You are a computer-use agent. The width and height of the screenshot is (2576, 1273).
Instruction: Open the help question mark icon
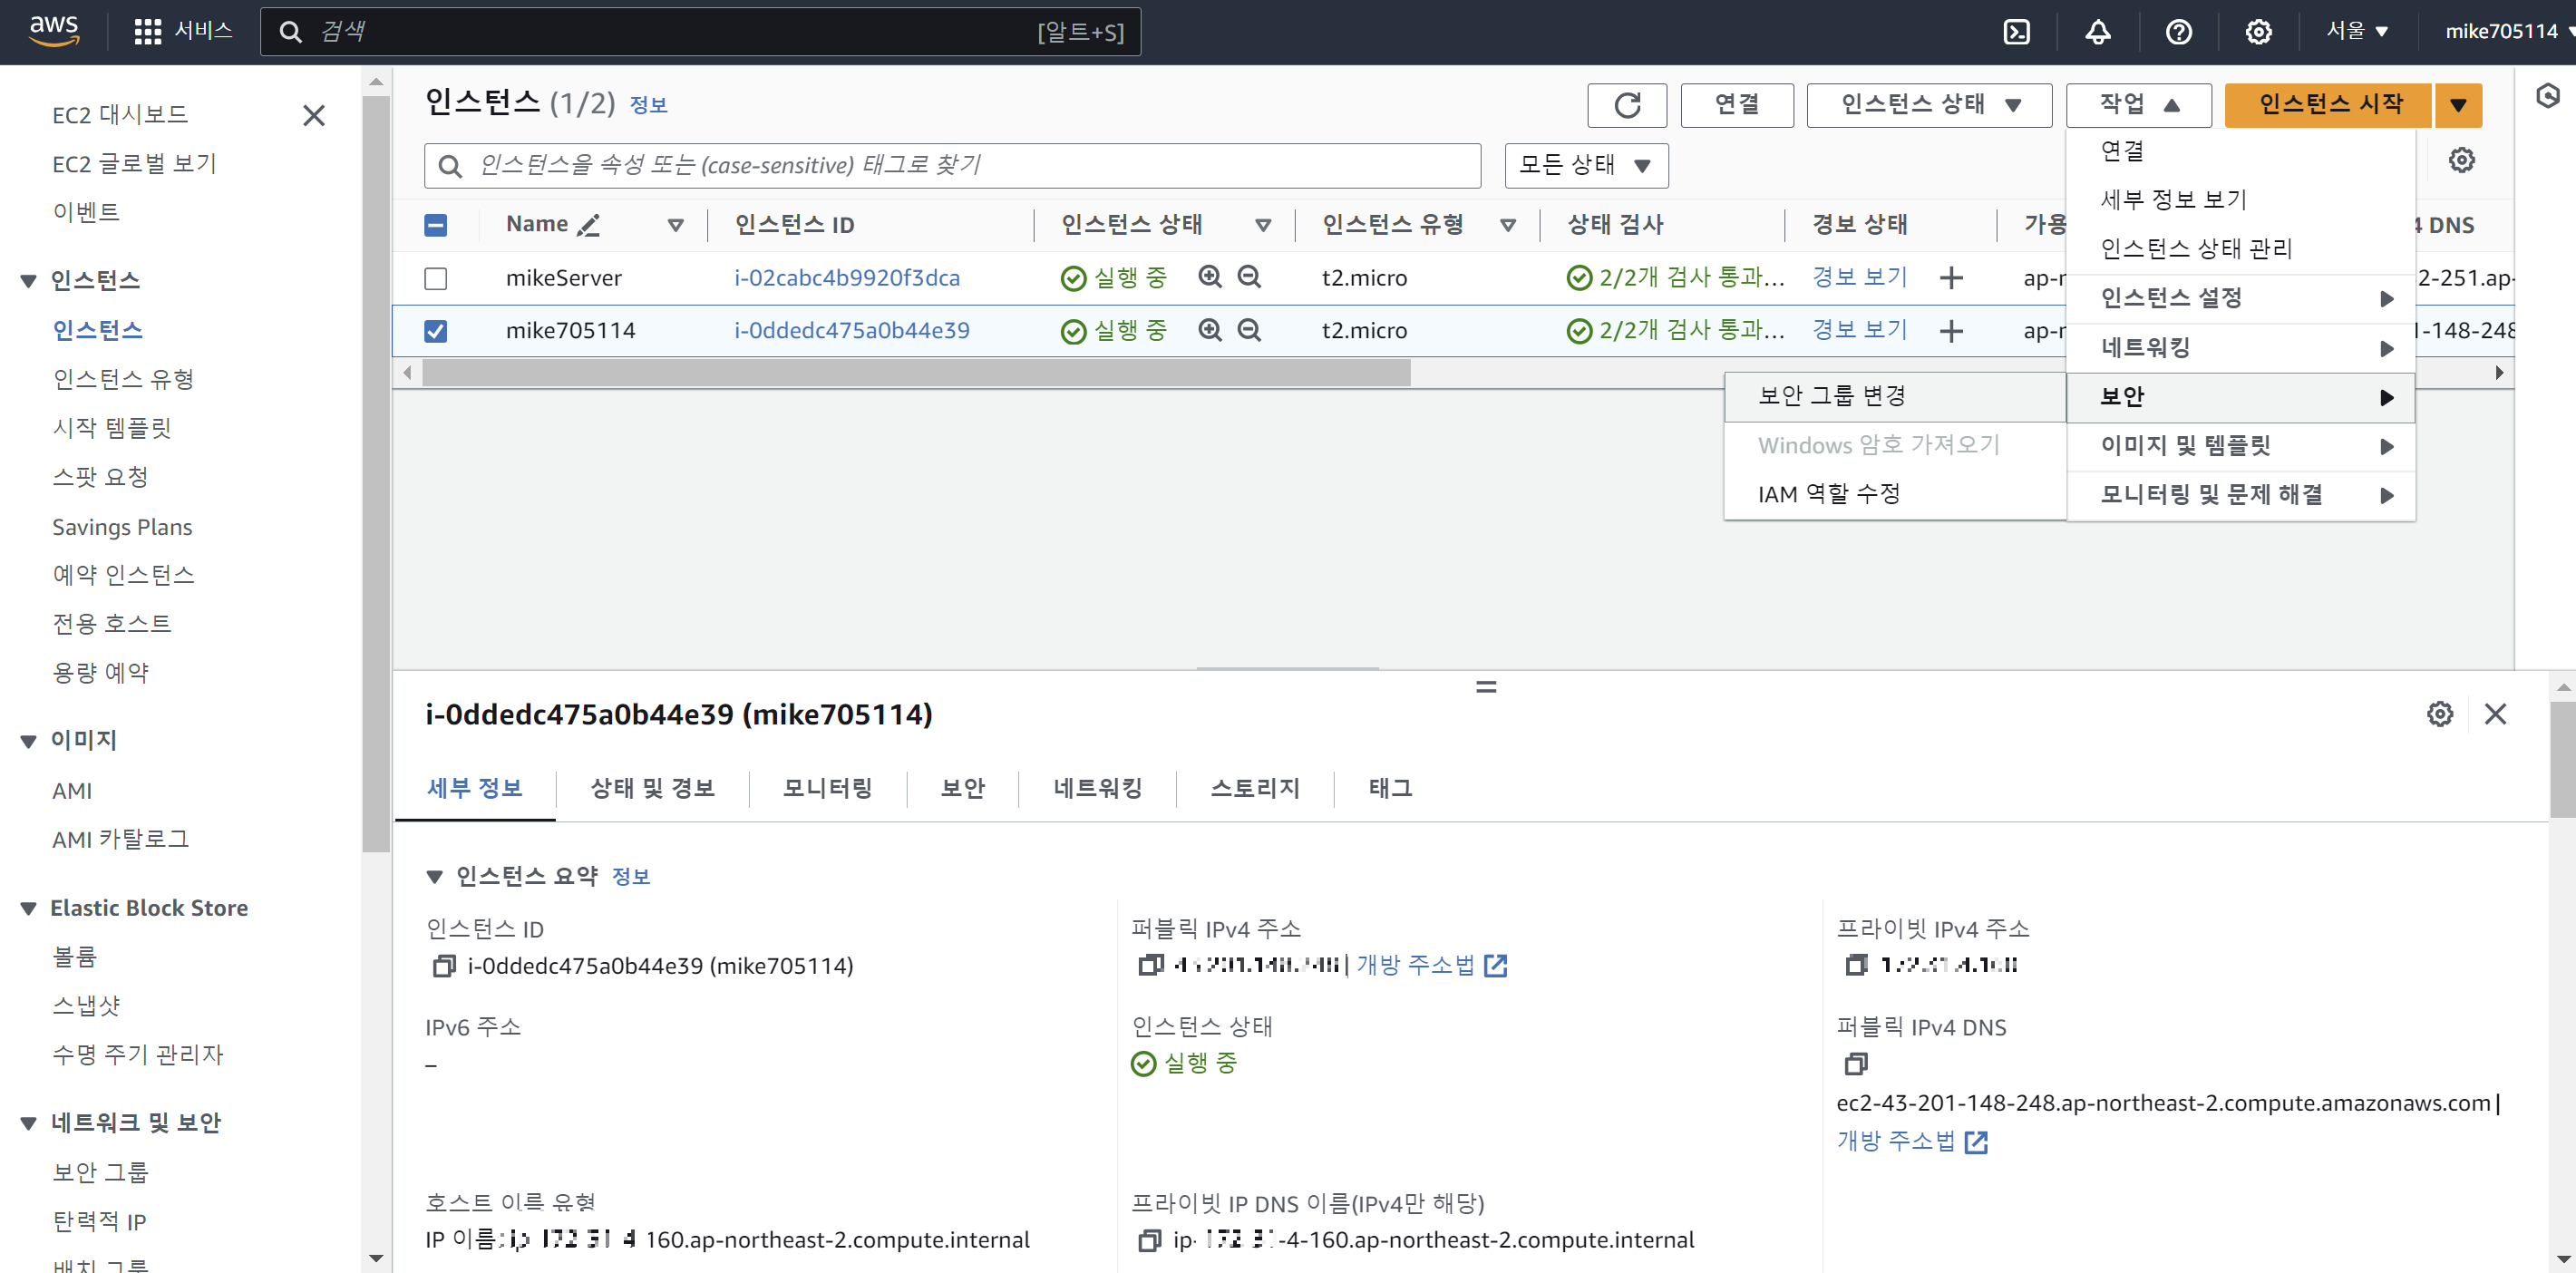[x=2178, y=32]
